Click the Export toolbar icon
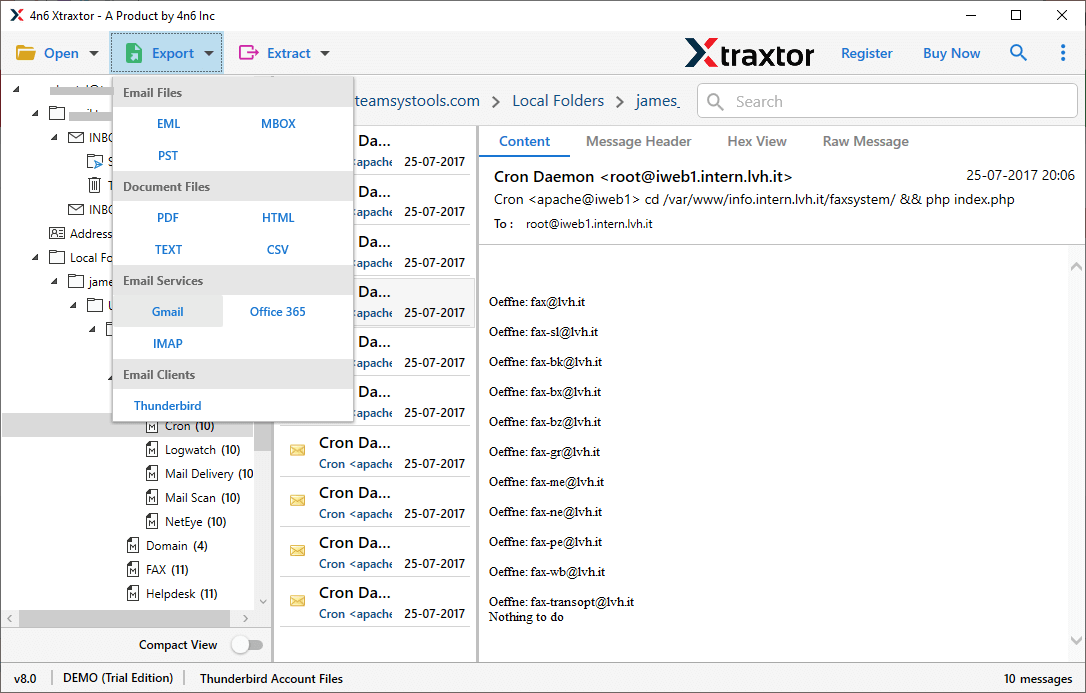This screenshot has height=693, width=1086. (x=134, y=53)
